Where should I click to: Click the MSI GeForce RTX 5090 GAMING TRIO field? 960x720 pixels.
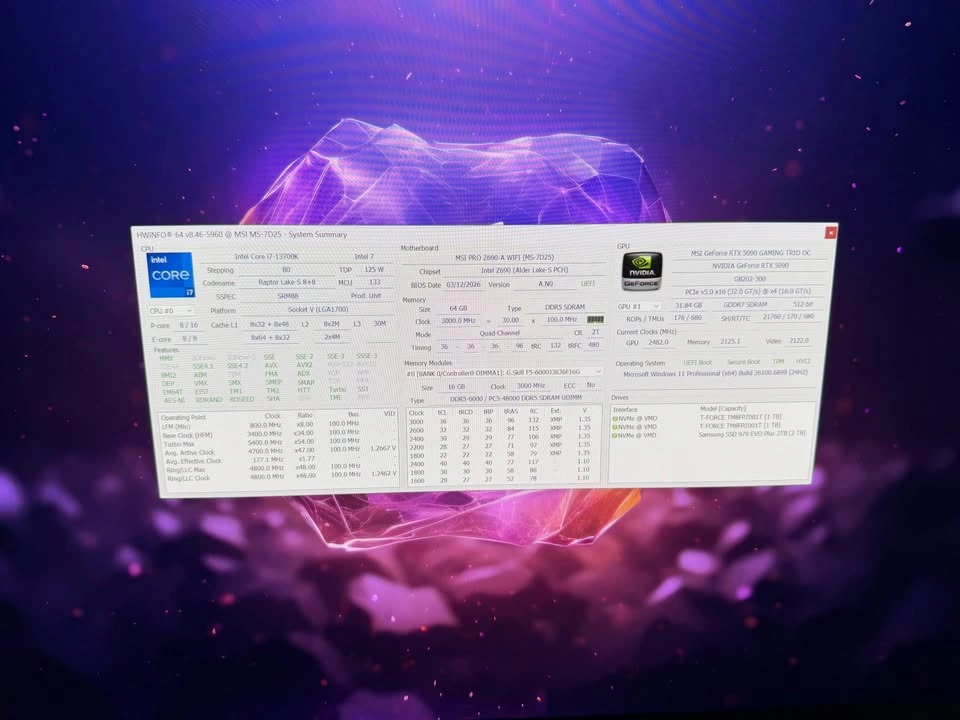(x=750, y=253)
